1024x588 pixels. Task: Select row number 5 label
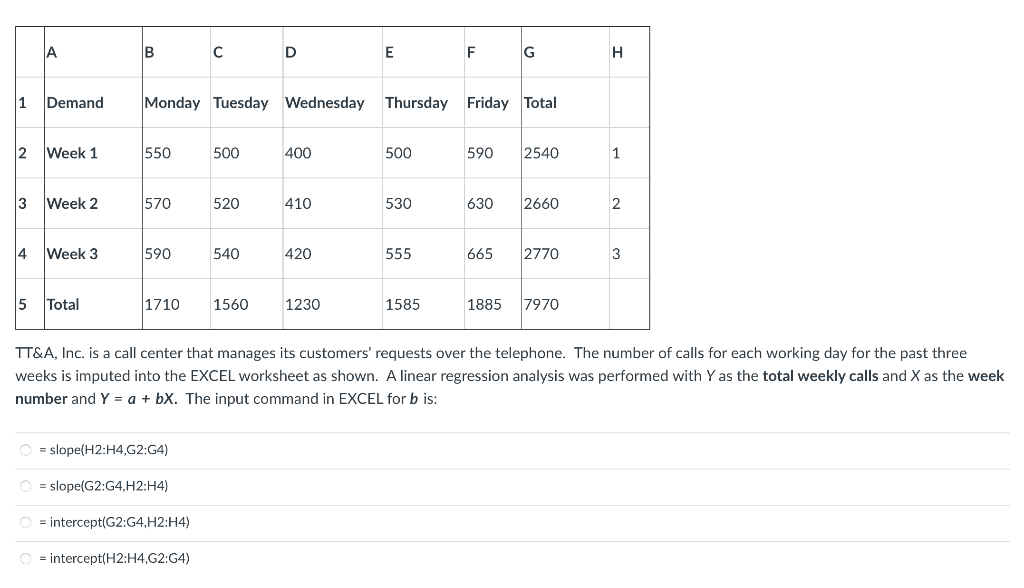[30, 304]
